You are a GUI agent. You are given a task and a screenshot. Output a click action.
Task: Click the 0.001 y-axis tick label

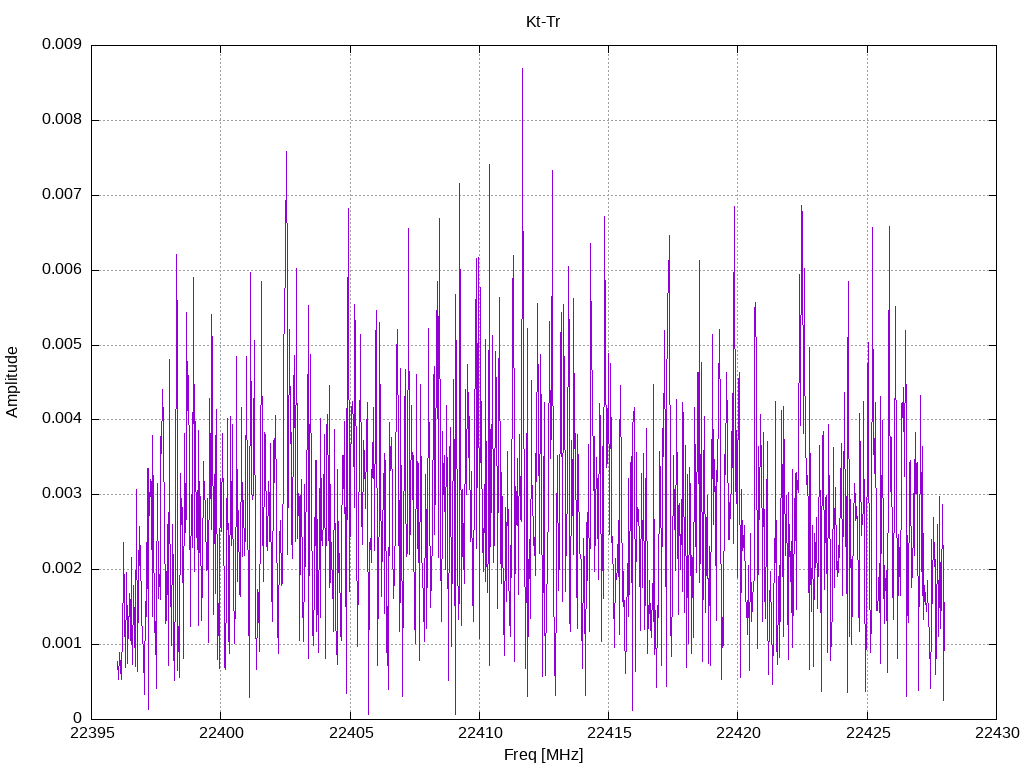62,643
